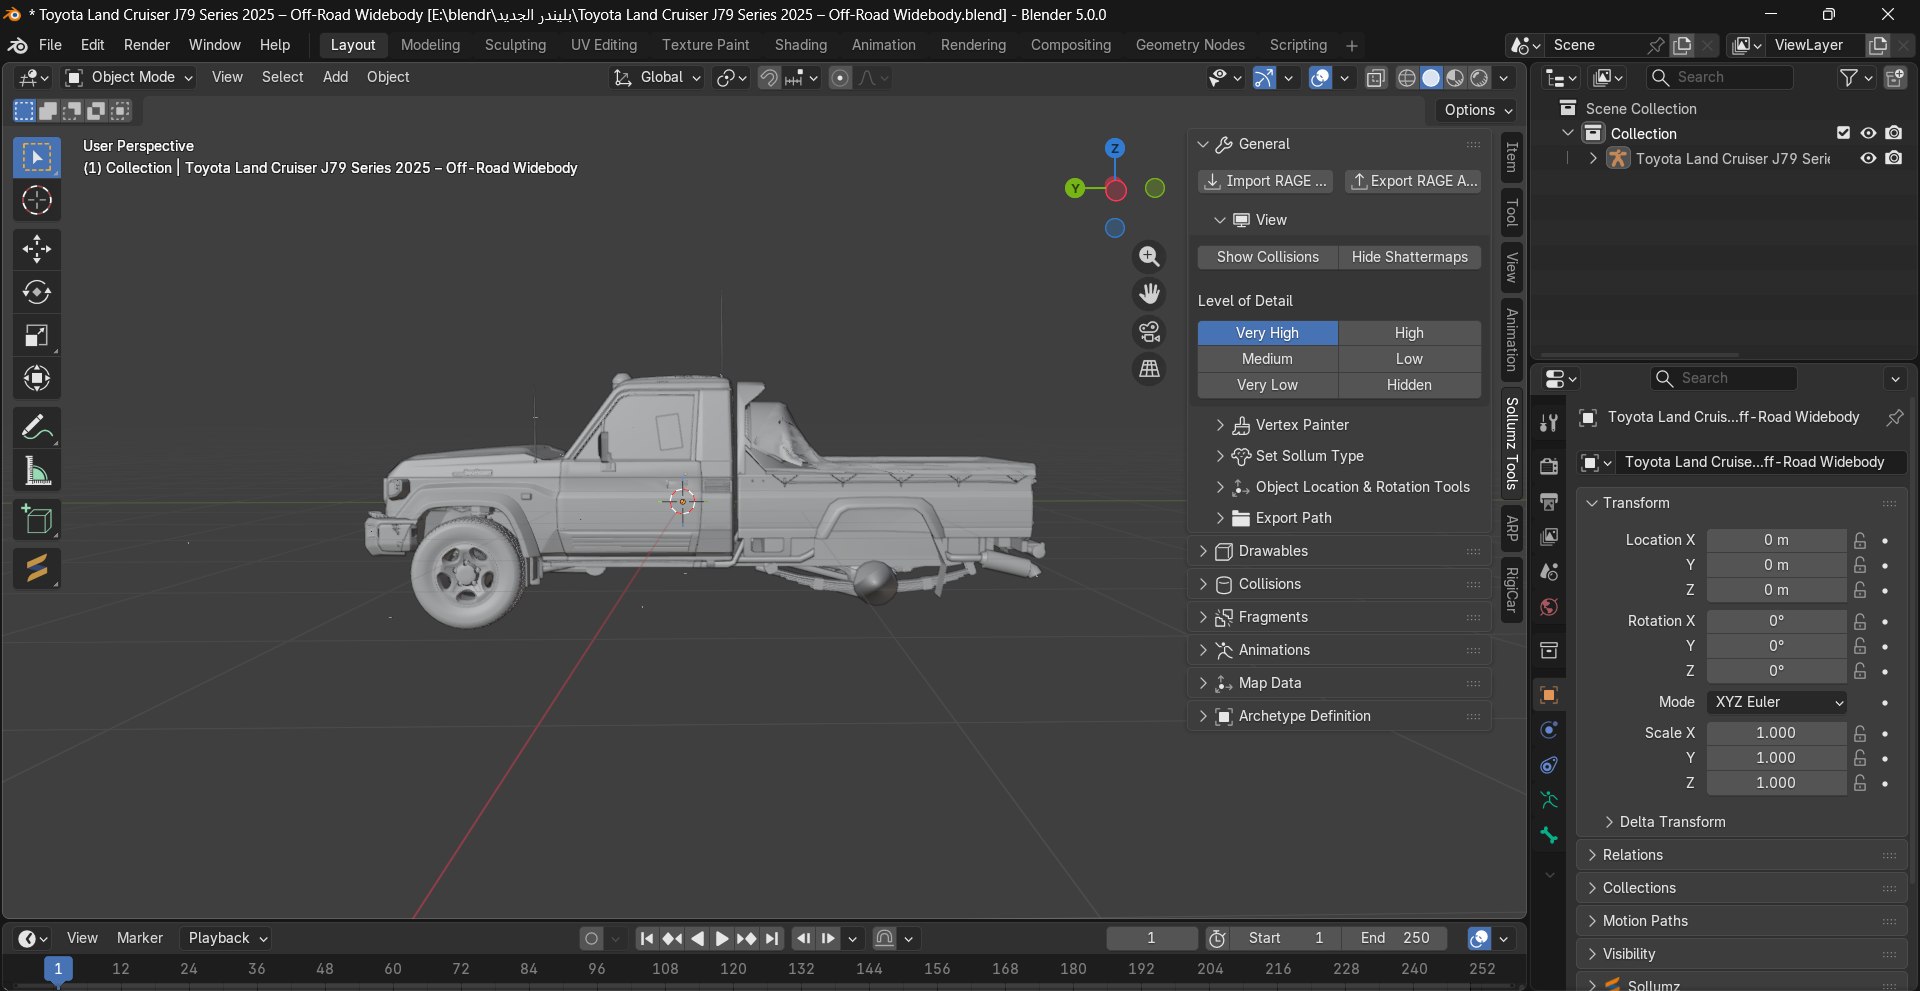Open the Global transform orientation dropdown
The height and width of the screenshot is (991, 1920).
pos(657,77)
